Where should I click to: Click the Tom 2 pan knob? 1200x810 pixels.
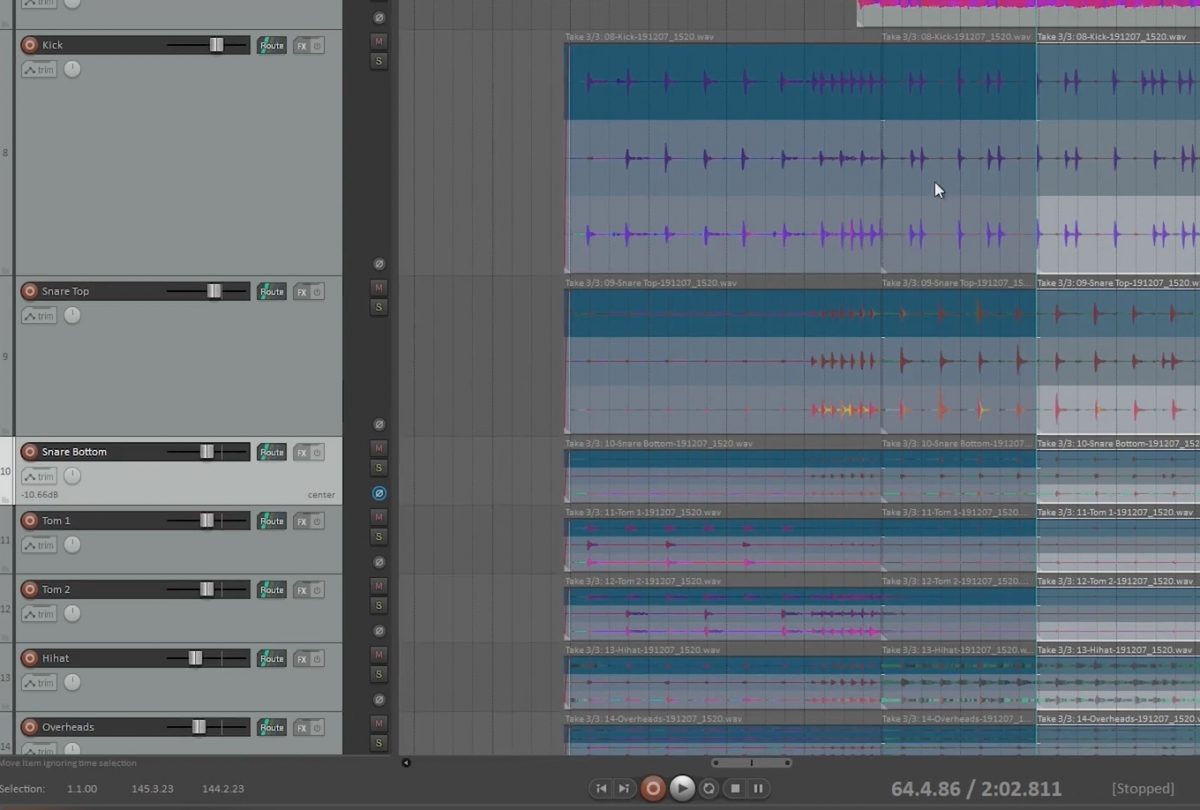(72, 613)
